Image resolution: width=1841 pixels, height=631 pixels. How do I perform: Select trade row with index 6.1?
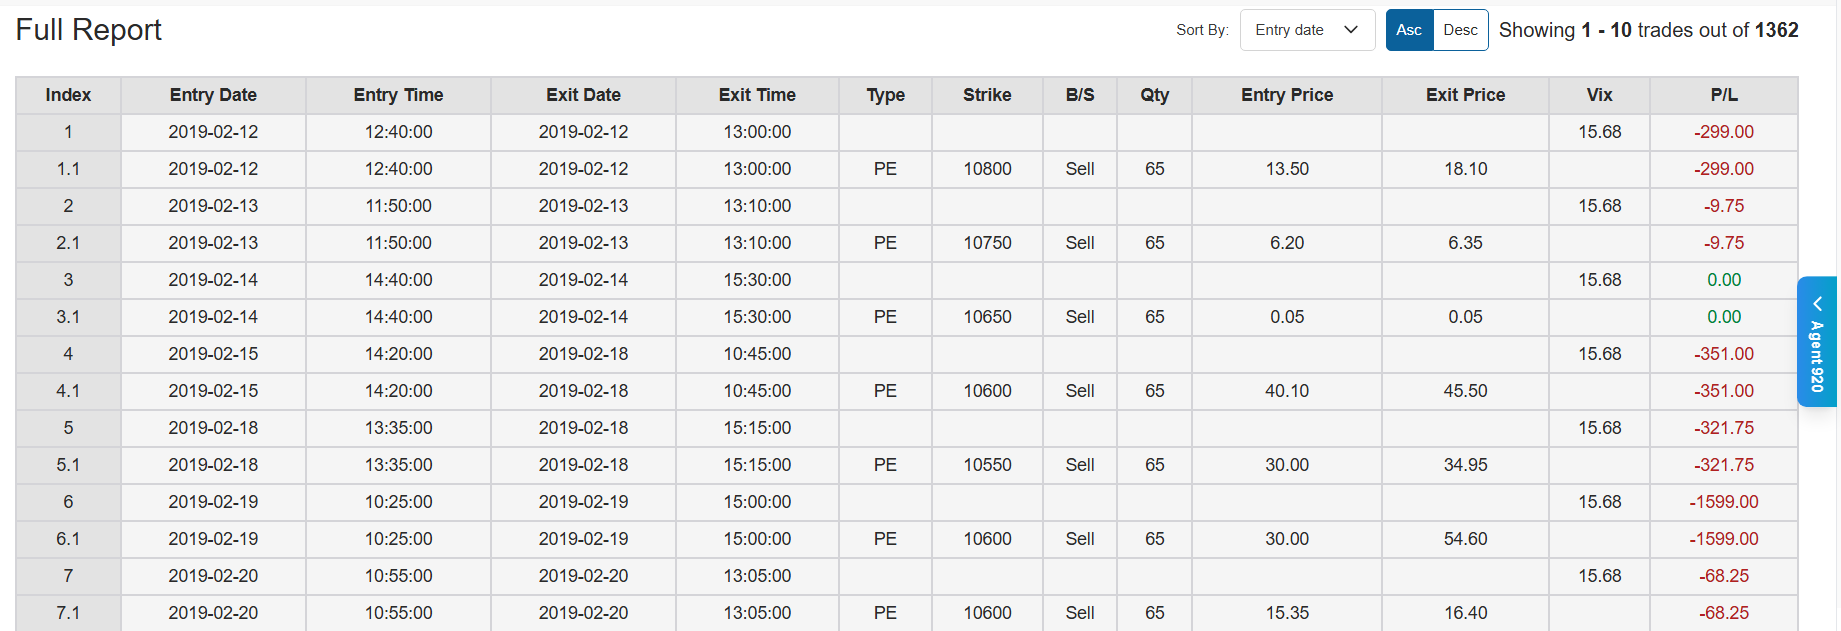click(x=68, y=539)
